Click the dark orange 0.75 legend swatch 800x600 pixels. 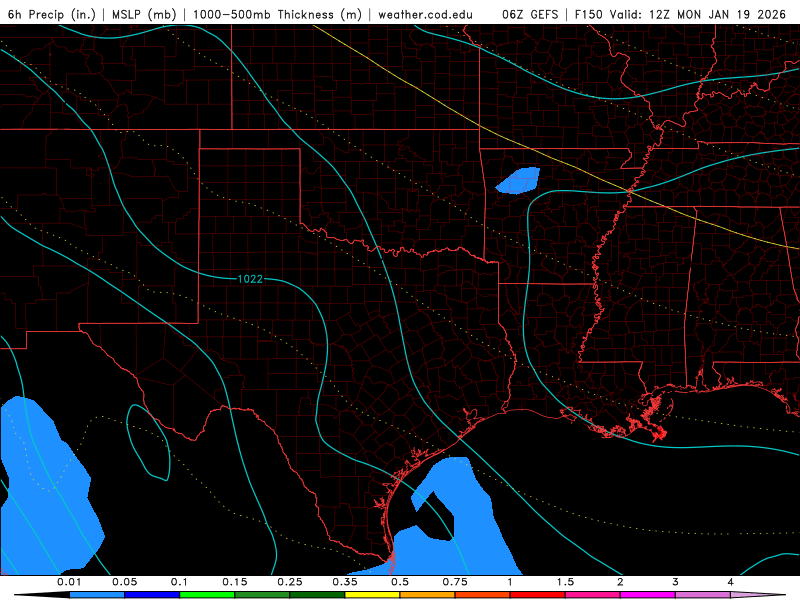483,595
